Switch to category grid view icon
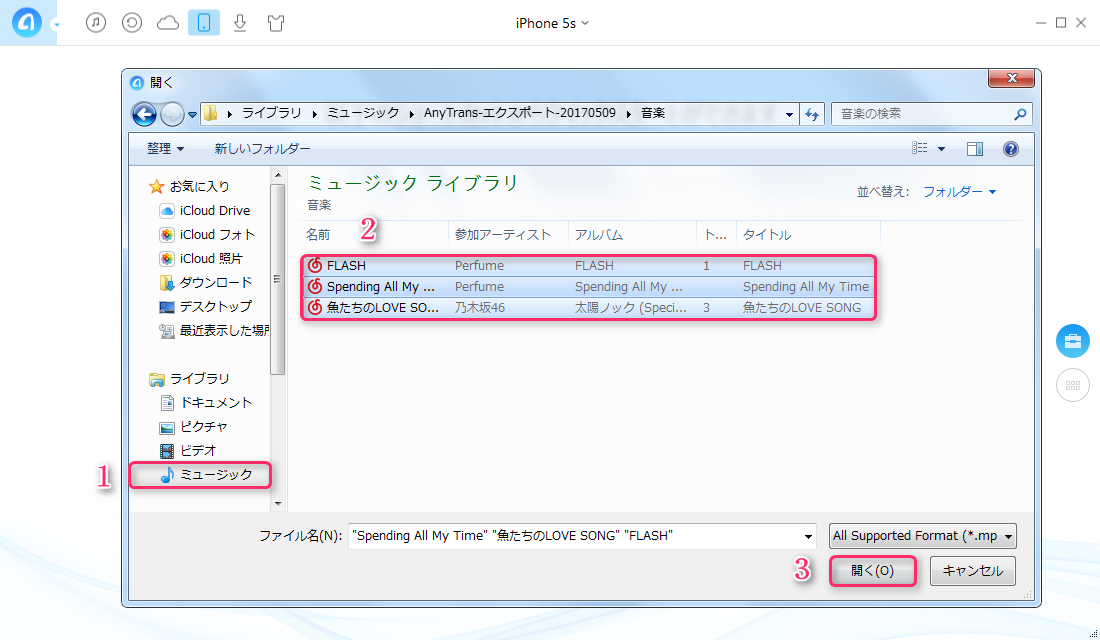 click(x=1073, y=385)
